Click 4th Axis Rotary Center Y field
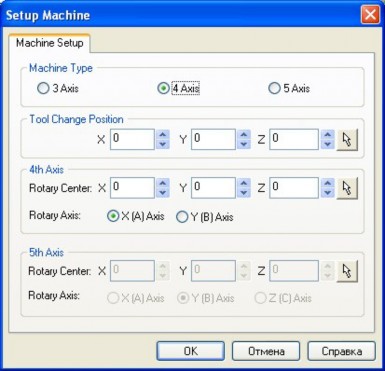The width and height of the screenshot is (385, 371). (214, 188)
